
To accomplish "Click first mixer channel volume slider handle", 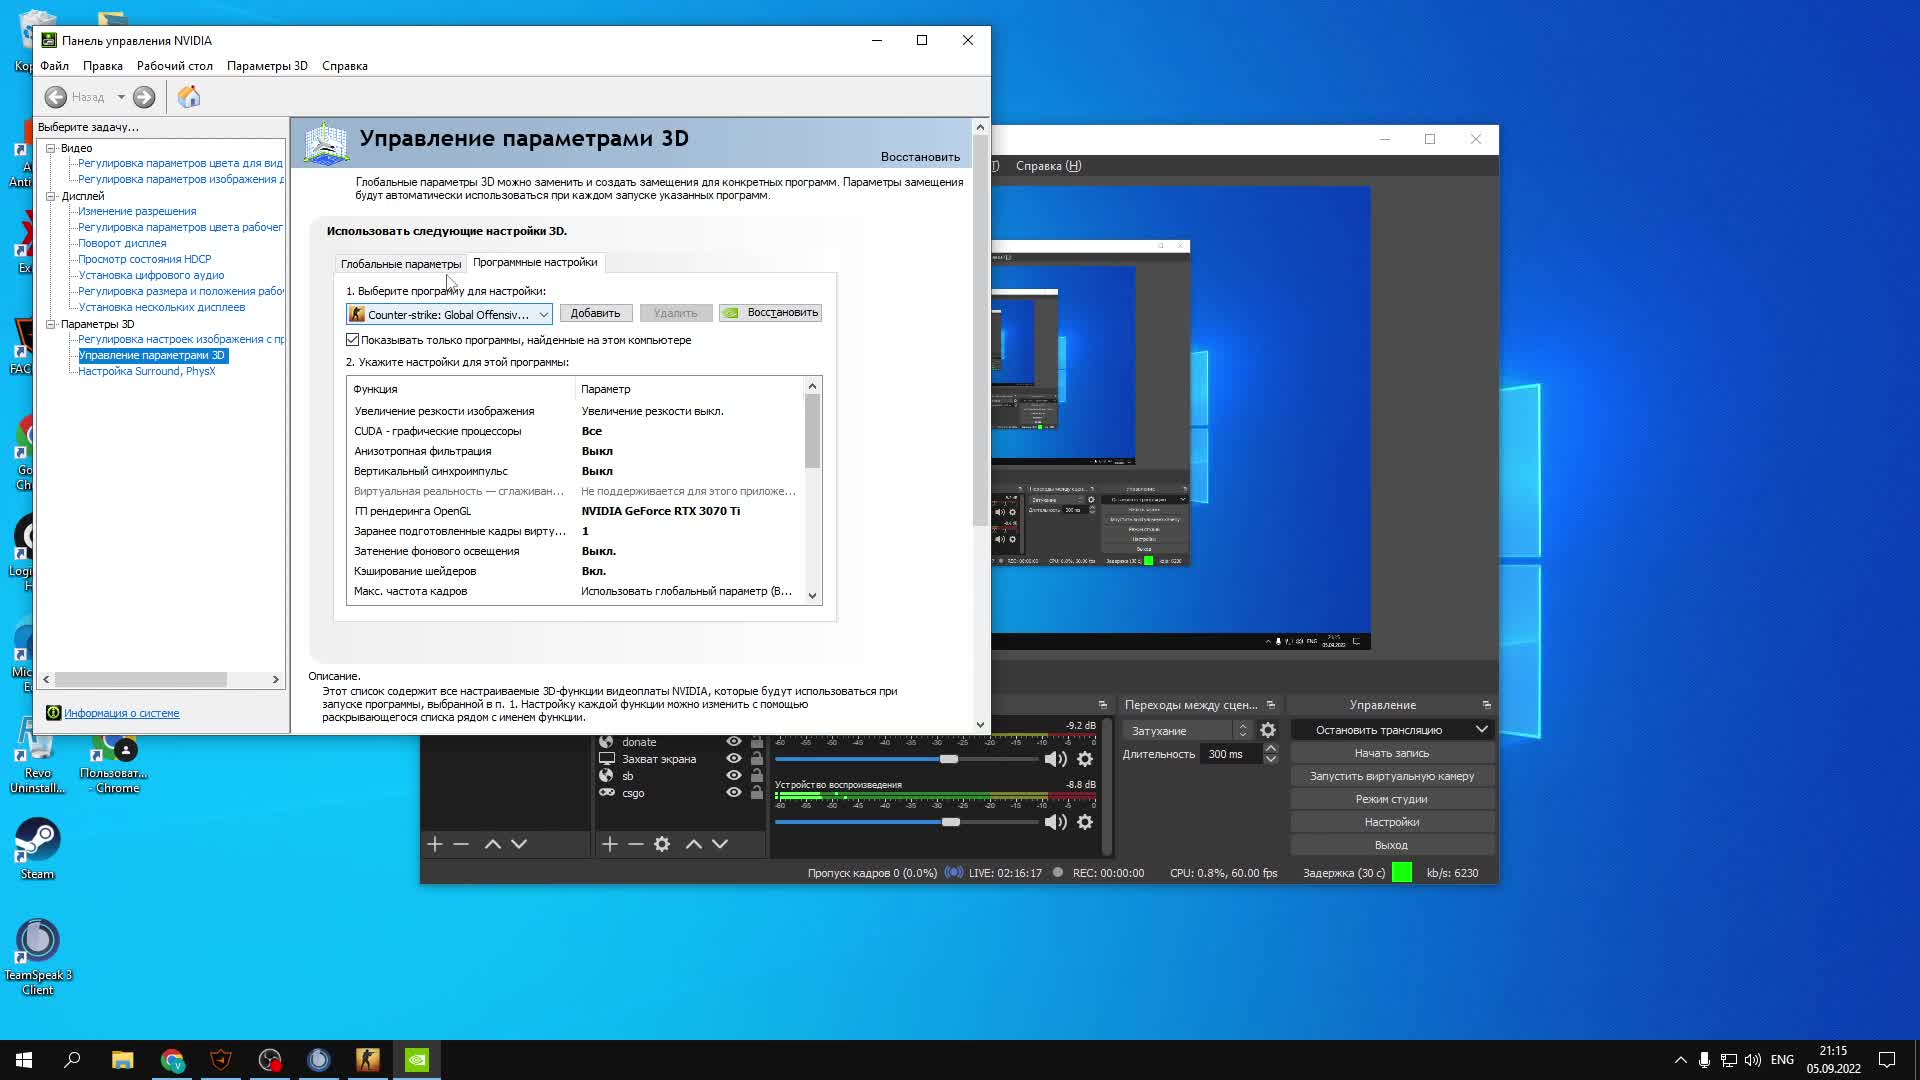I will [949, 759].
